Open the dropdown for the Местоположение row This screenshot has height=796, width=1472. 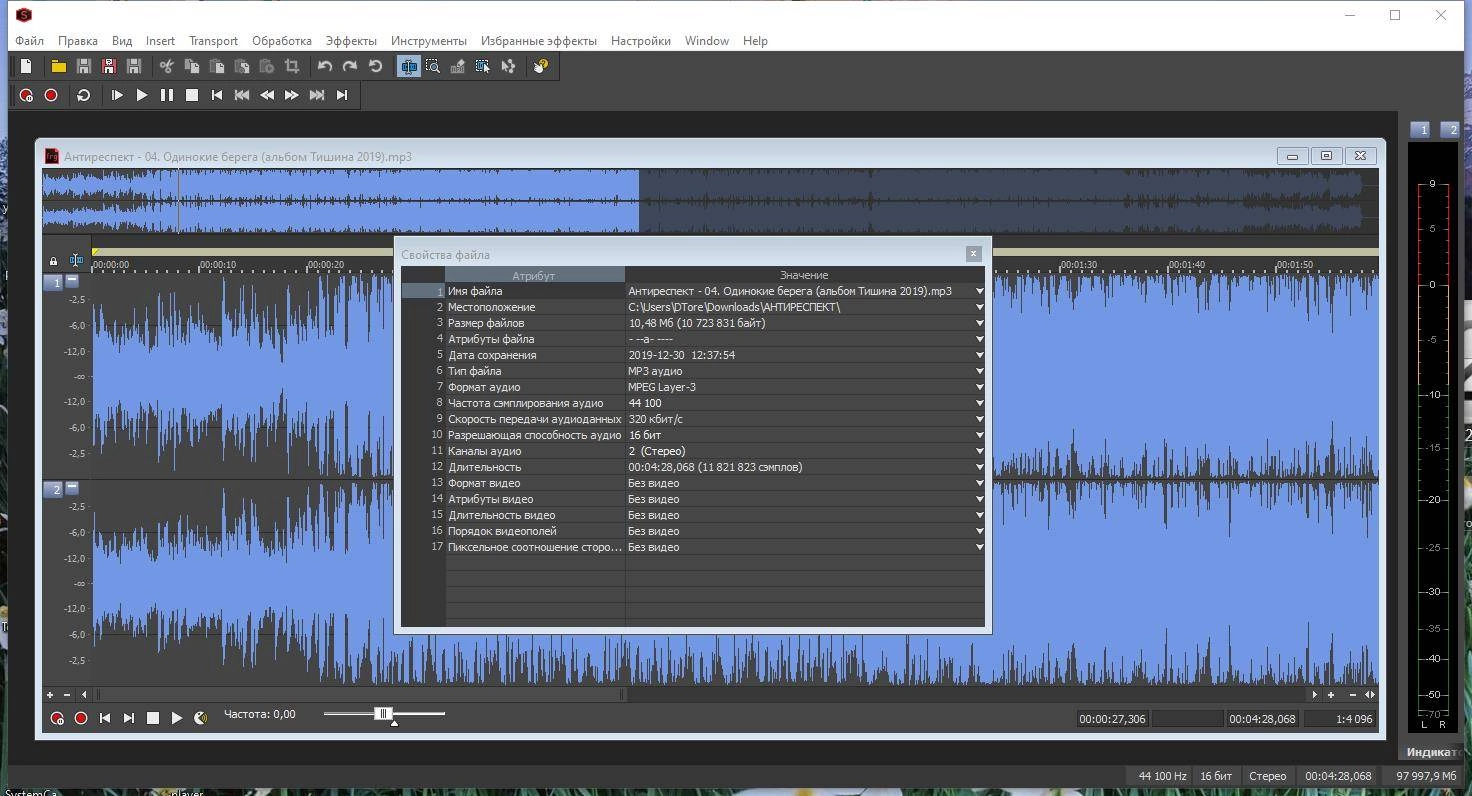coord(979,307)
